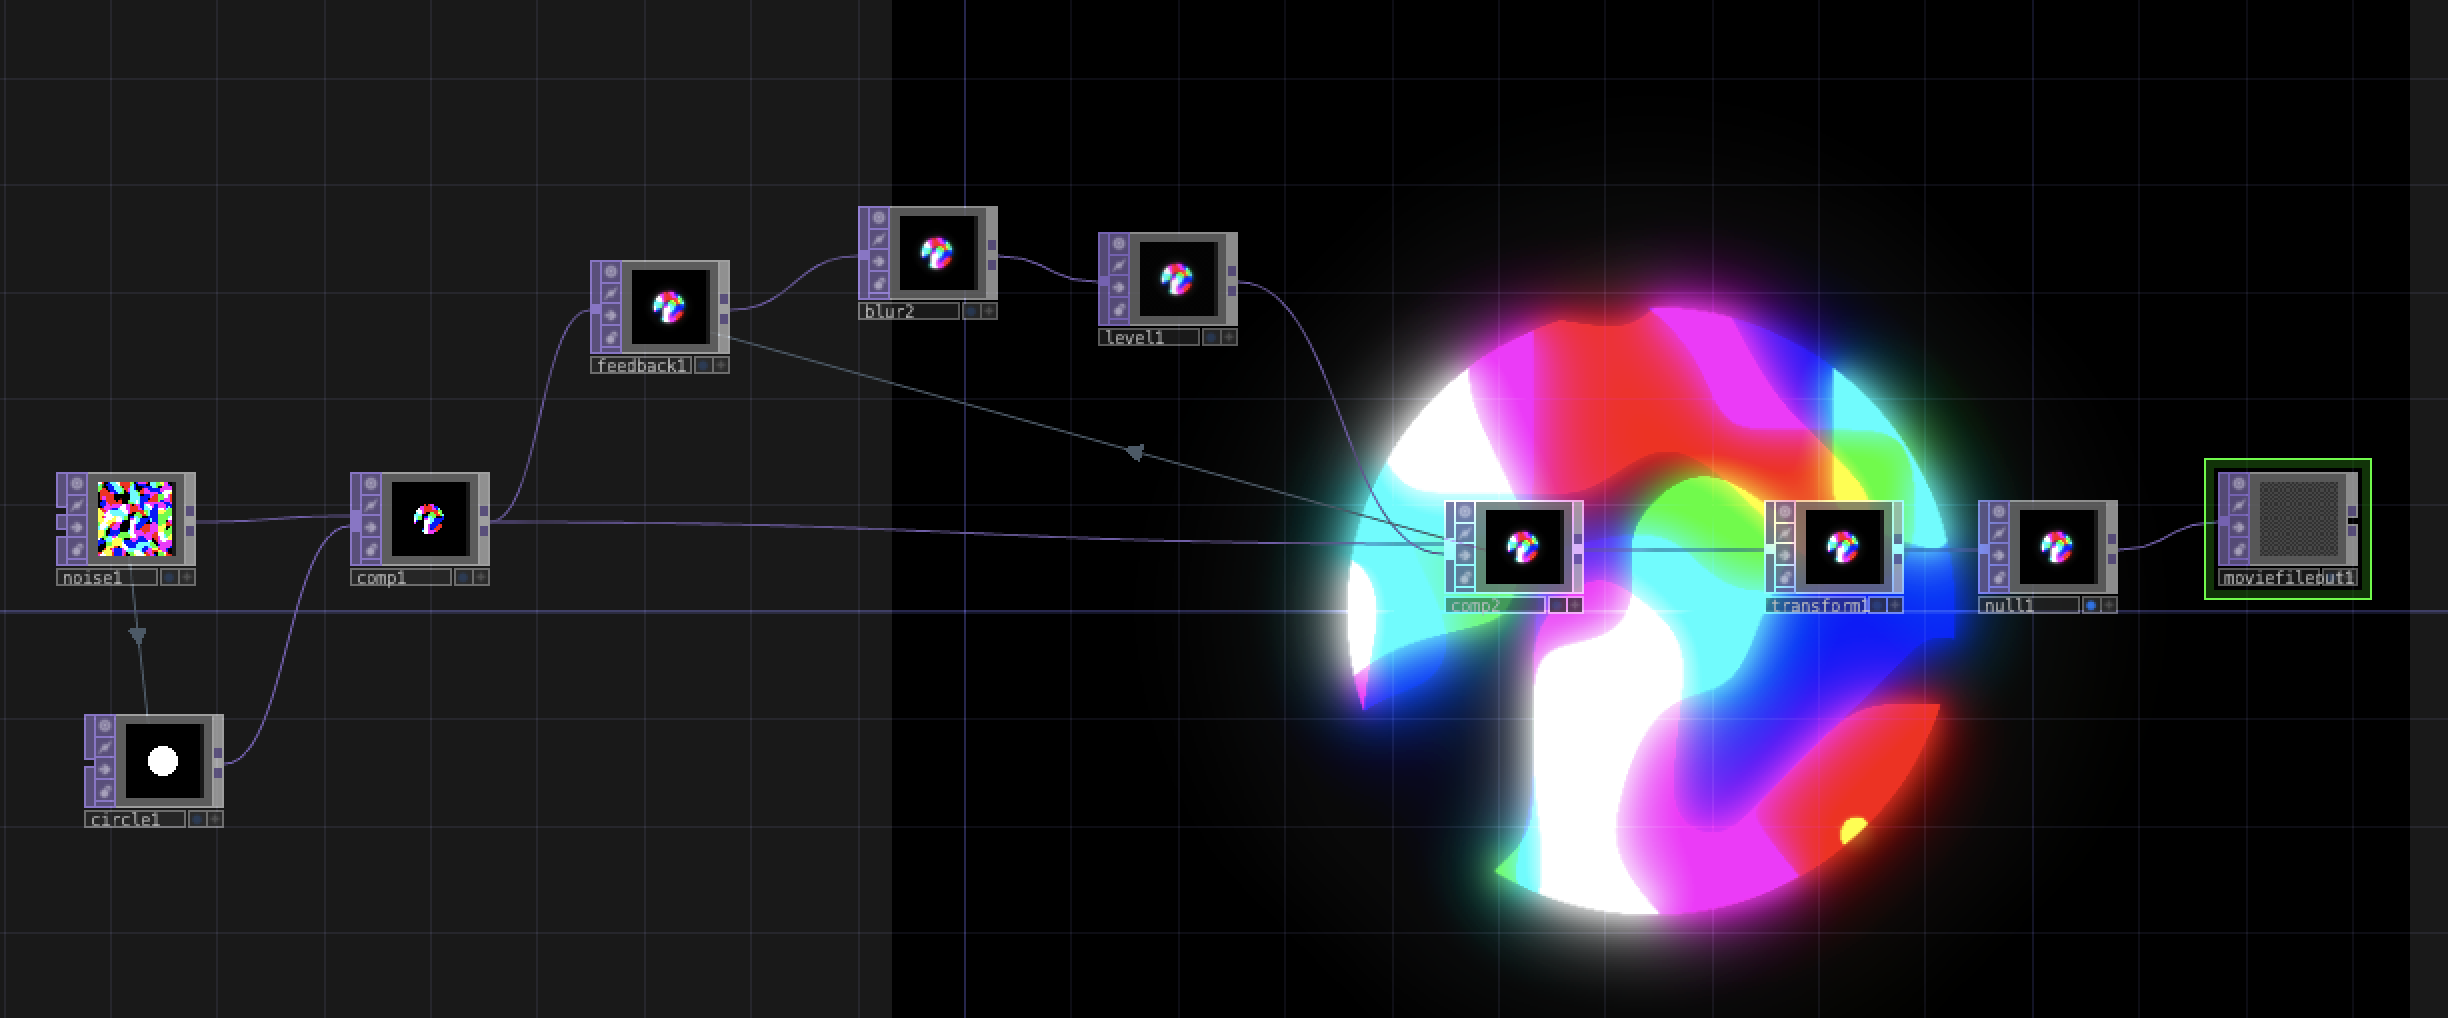Bypass the moviefileout1 operator

click(2239, 528)
